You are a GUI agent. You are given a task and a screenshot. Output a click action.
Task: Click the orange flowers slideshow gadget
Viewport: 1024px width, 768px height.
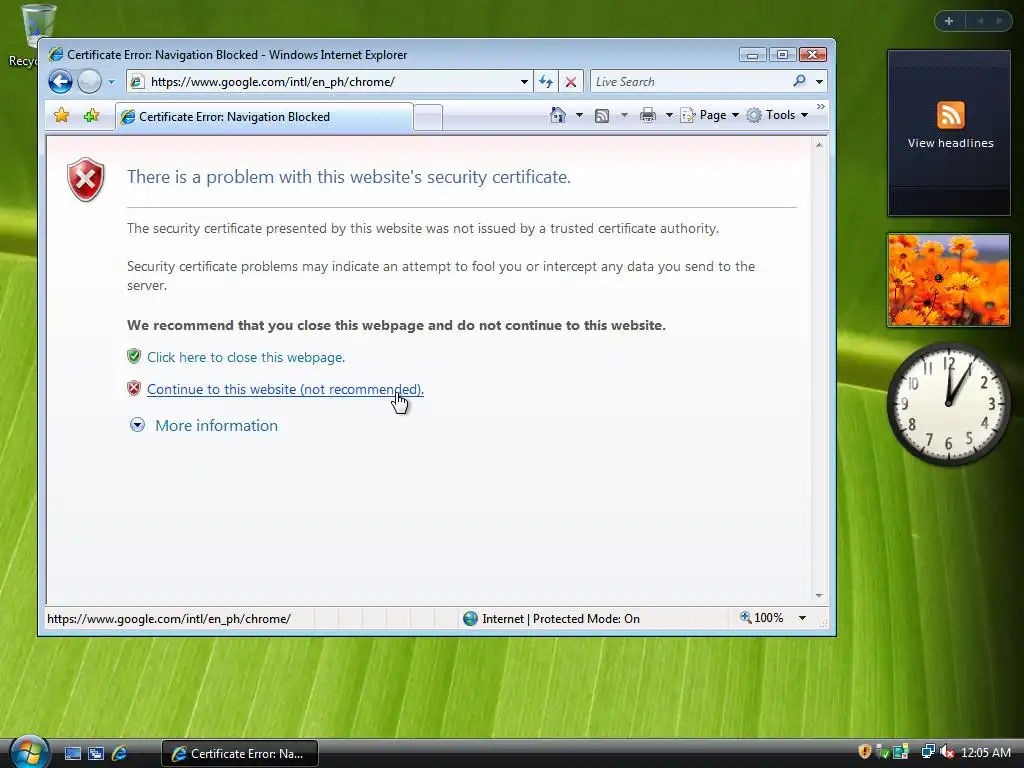948,280
